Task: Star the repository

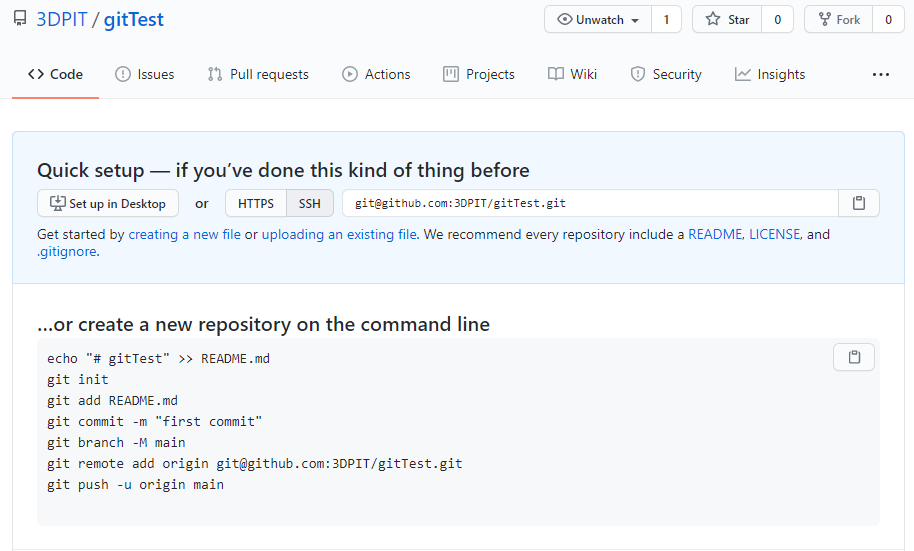Action: pyautogui.click(x=727, y=19)
